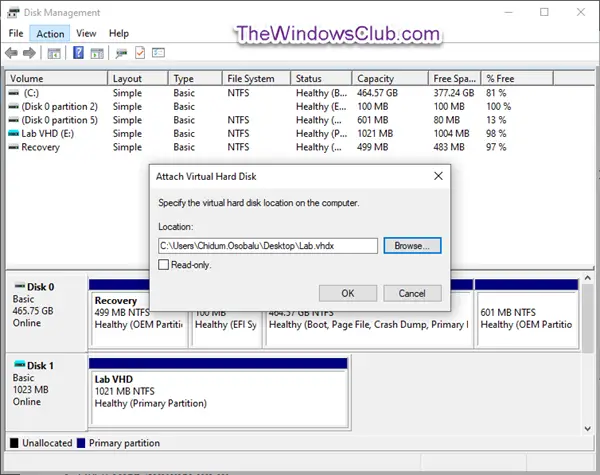Screen dimensions: 600x475
Task: Click the disk pane scroll-down arrow
Action: 587,429
